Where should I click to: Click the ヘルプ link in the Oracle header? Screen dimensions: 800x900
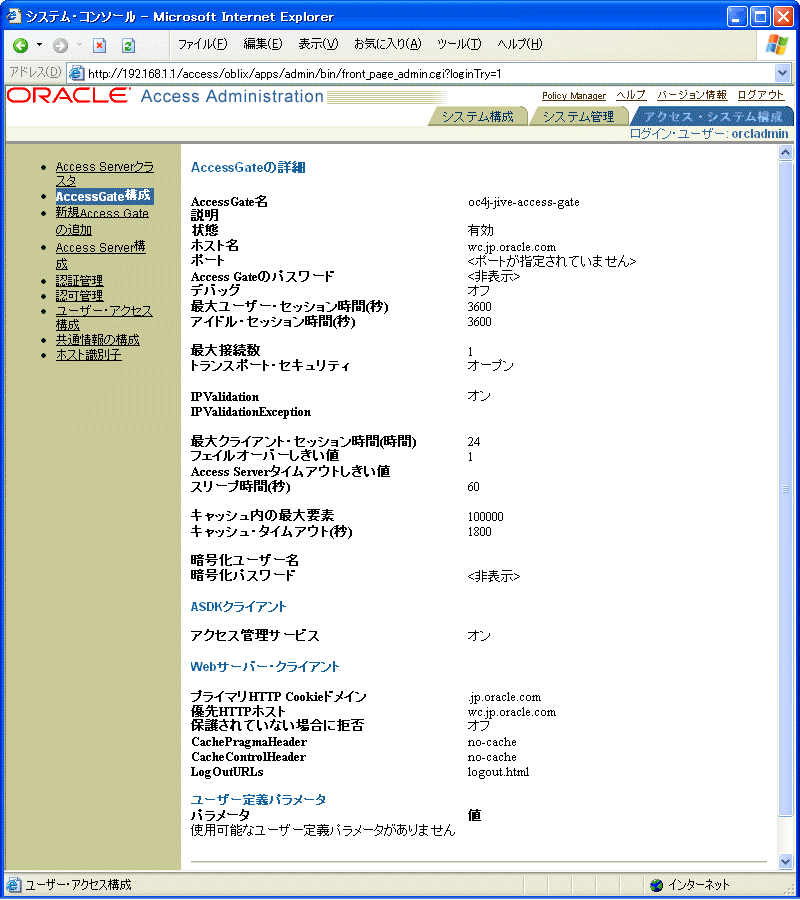click(x=631, y=95)
